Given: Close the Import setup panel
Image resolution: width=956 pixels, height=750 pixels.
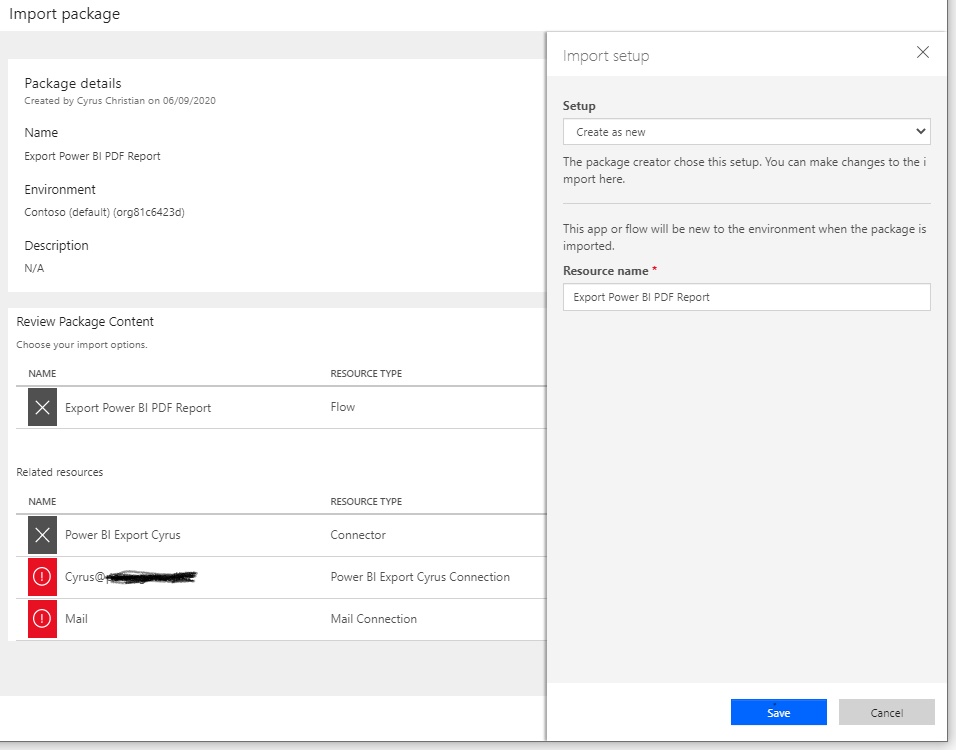Looking at the screenshot, I should pos(922,53).
